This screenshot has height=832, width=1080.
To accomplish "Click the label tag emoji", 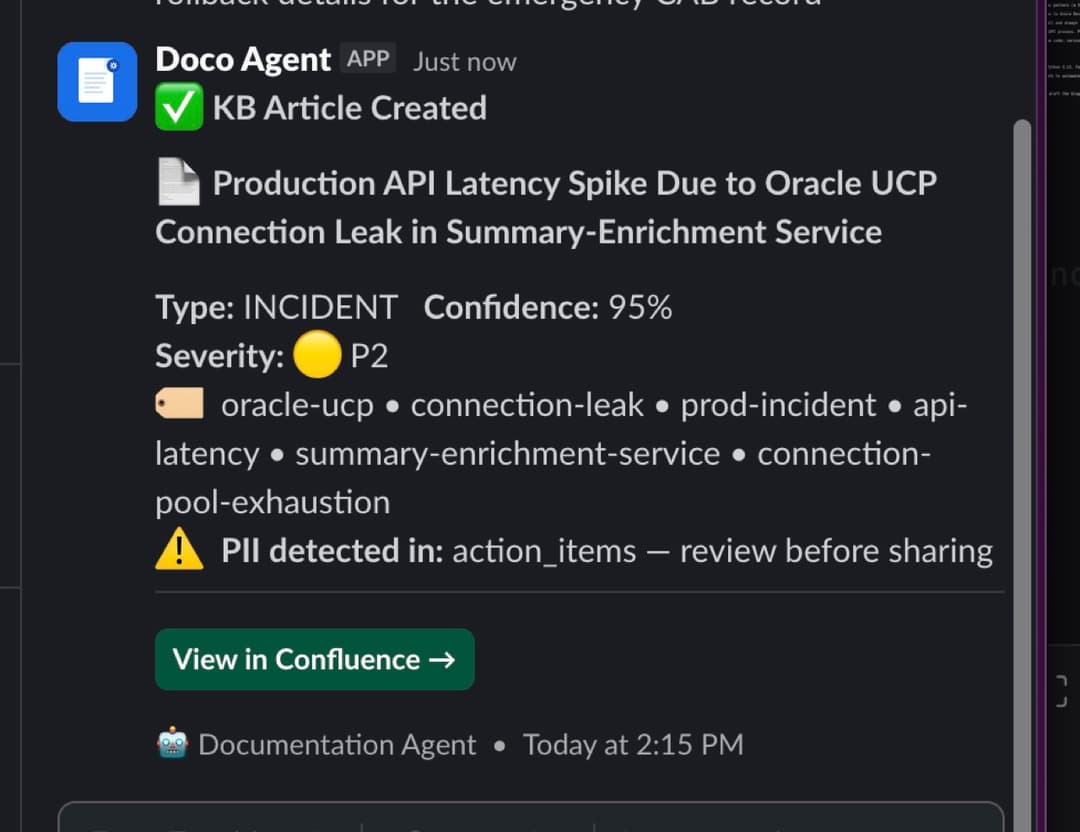I will click(179, 404).
